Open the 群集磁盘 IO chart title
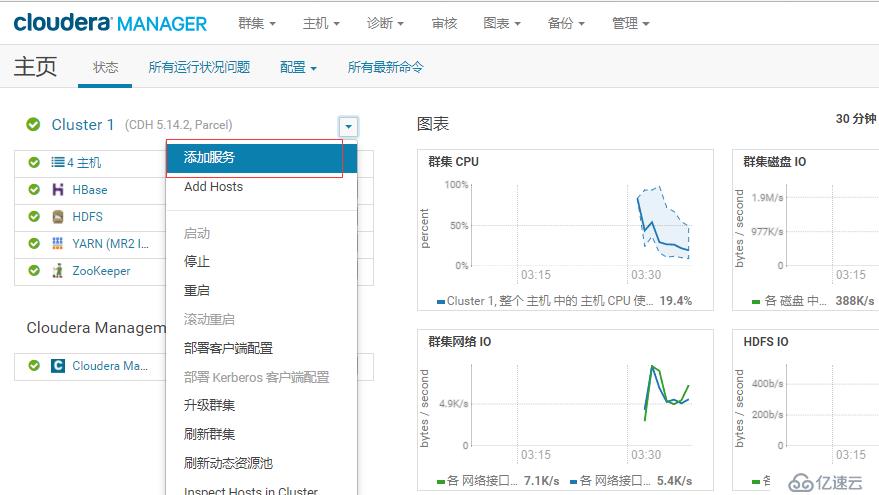This screenshot has width=879, height=495. point(775,162)
